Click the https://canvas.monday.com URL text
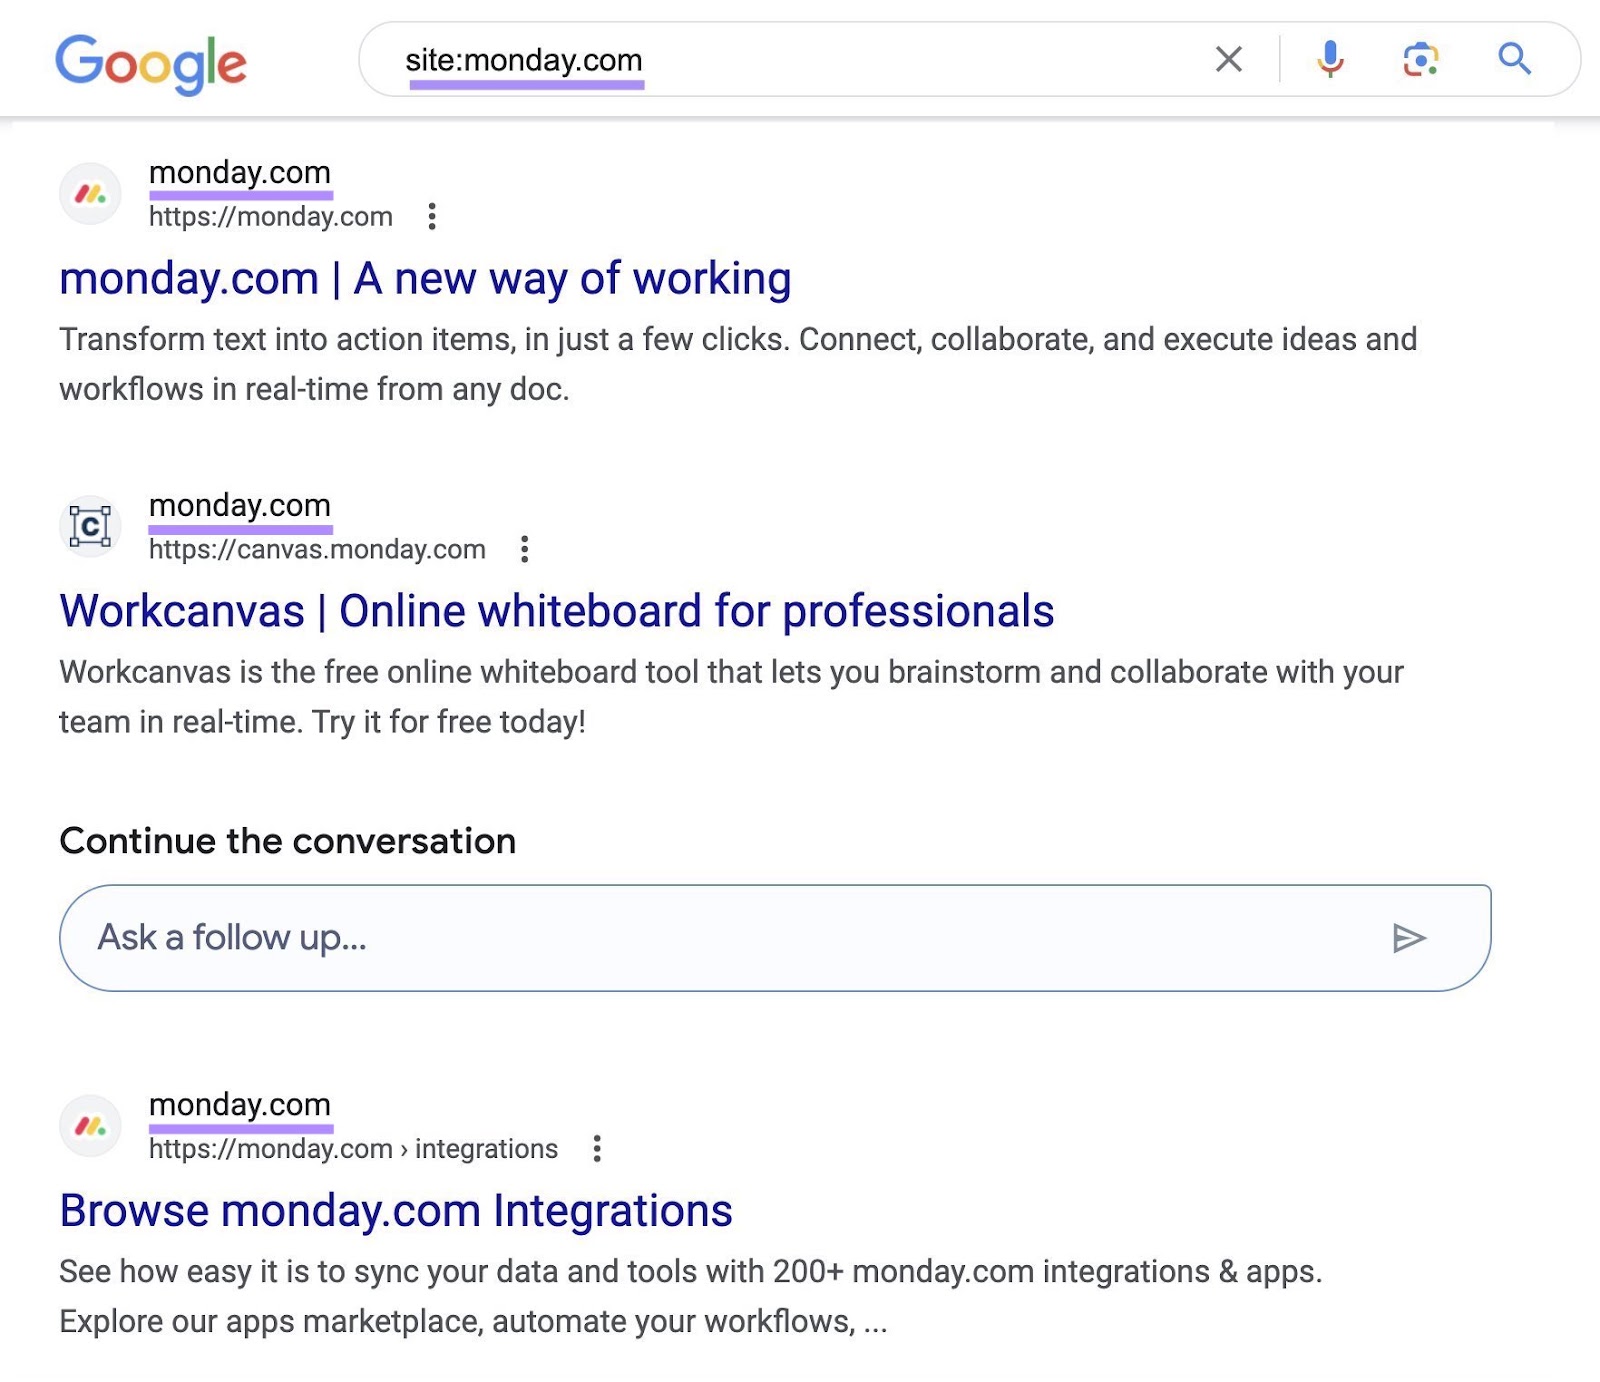 [x=317, y=549]
